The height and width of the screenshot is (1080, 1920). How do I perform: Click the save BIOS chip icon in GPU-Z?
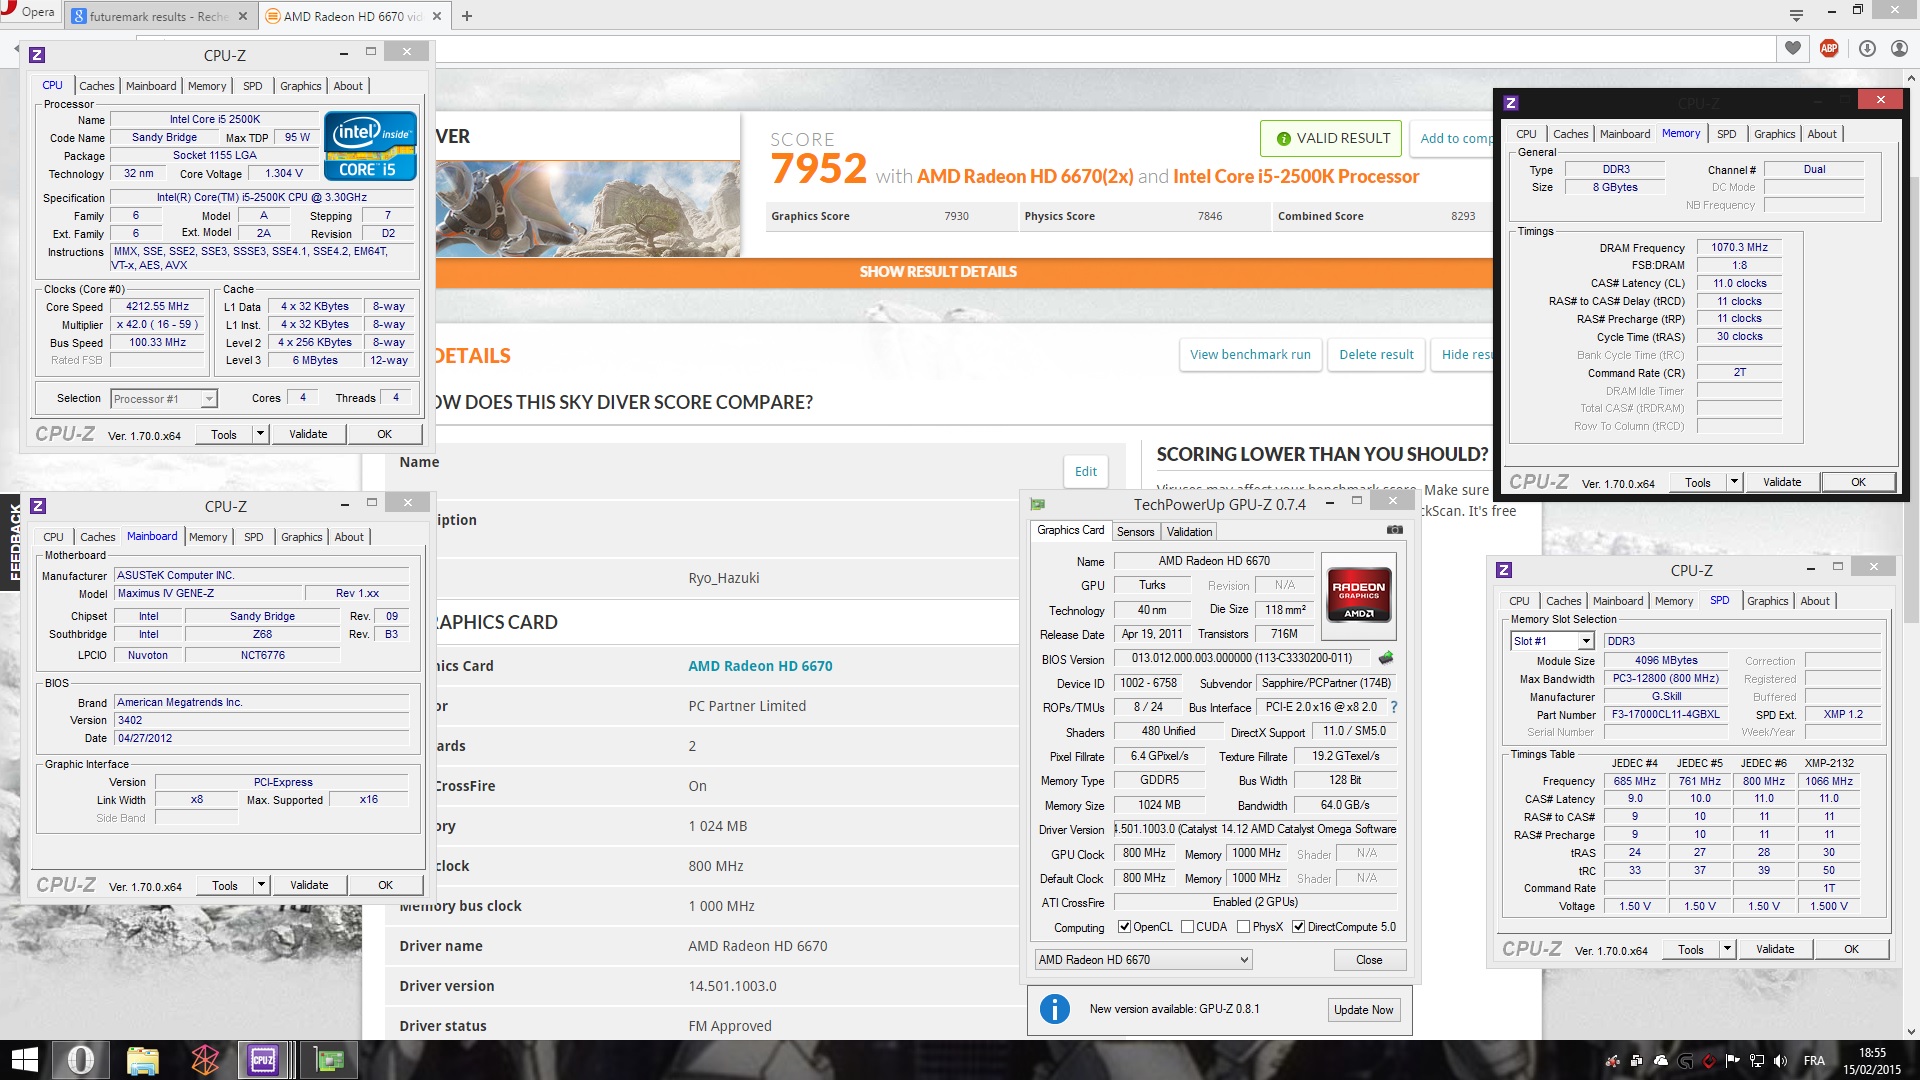pyautogui.click(x=1386, y=658)
